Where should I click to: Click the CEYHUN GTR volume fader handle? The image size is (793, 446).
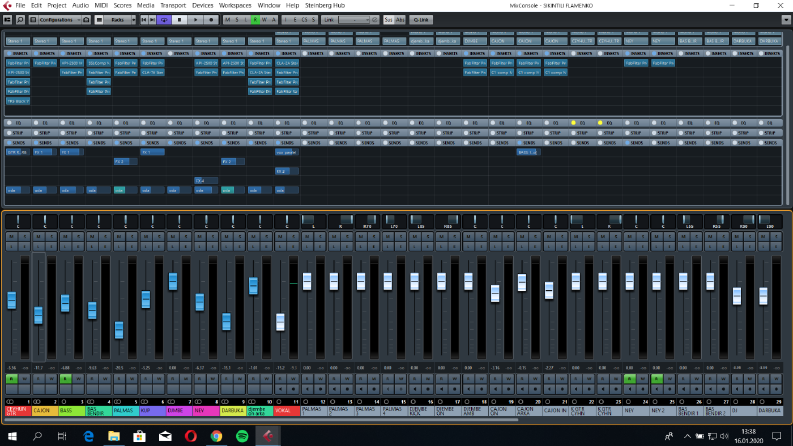[x=12, y=300]
